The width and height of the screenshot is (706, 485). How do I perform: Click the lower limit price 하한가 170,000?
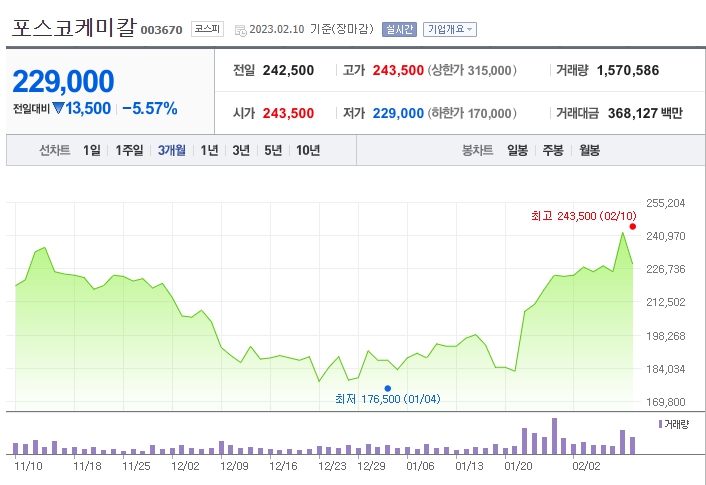tap(472, 113)
